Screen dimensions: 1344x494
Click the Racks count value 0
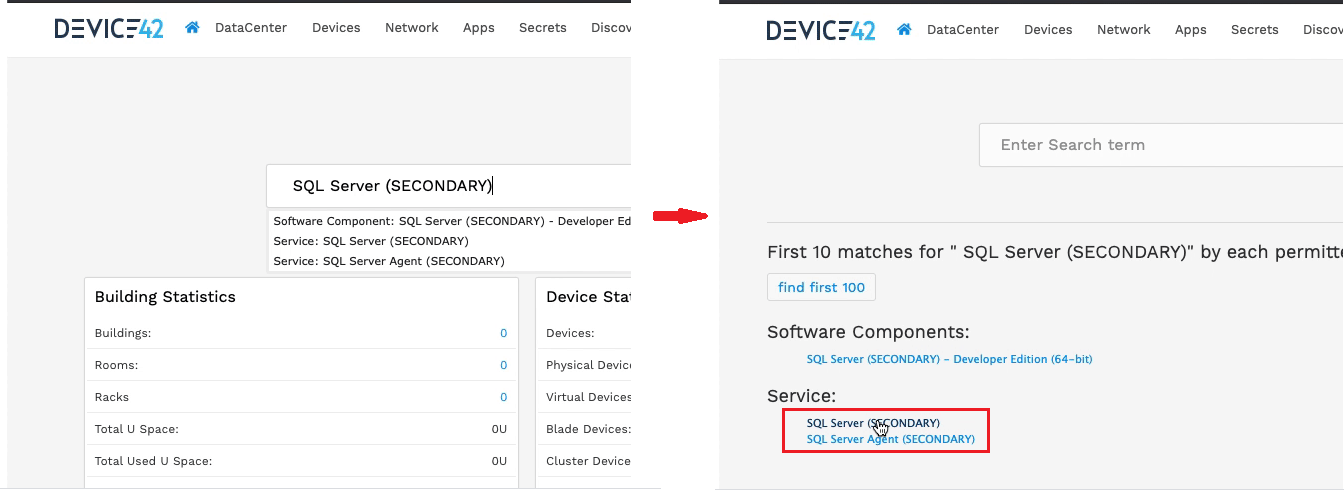point(504,397)
